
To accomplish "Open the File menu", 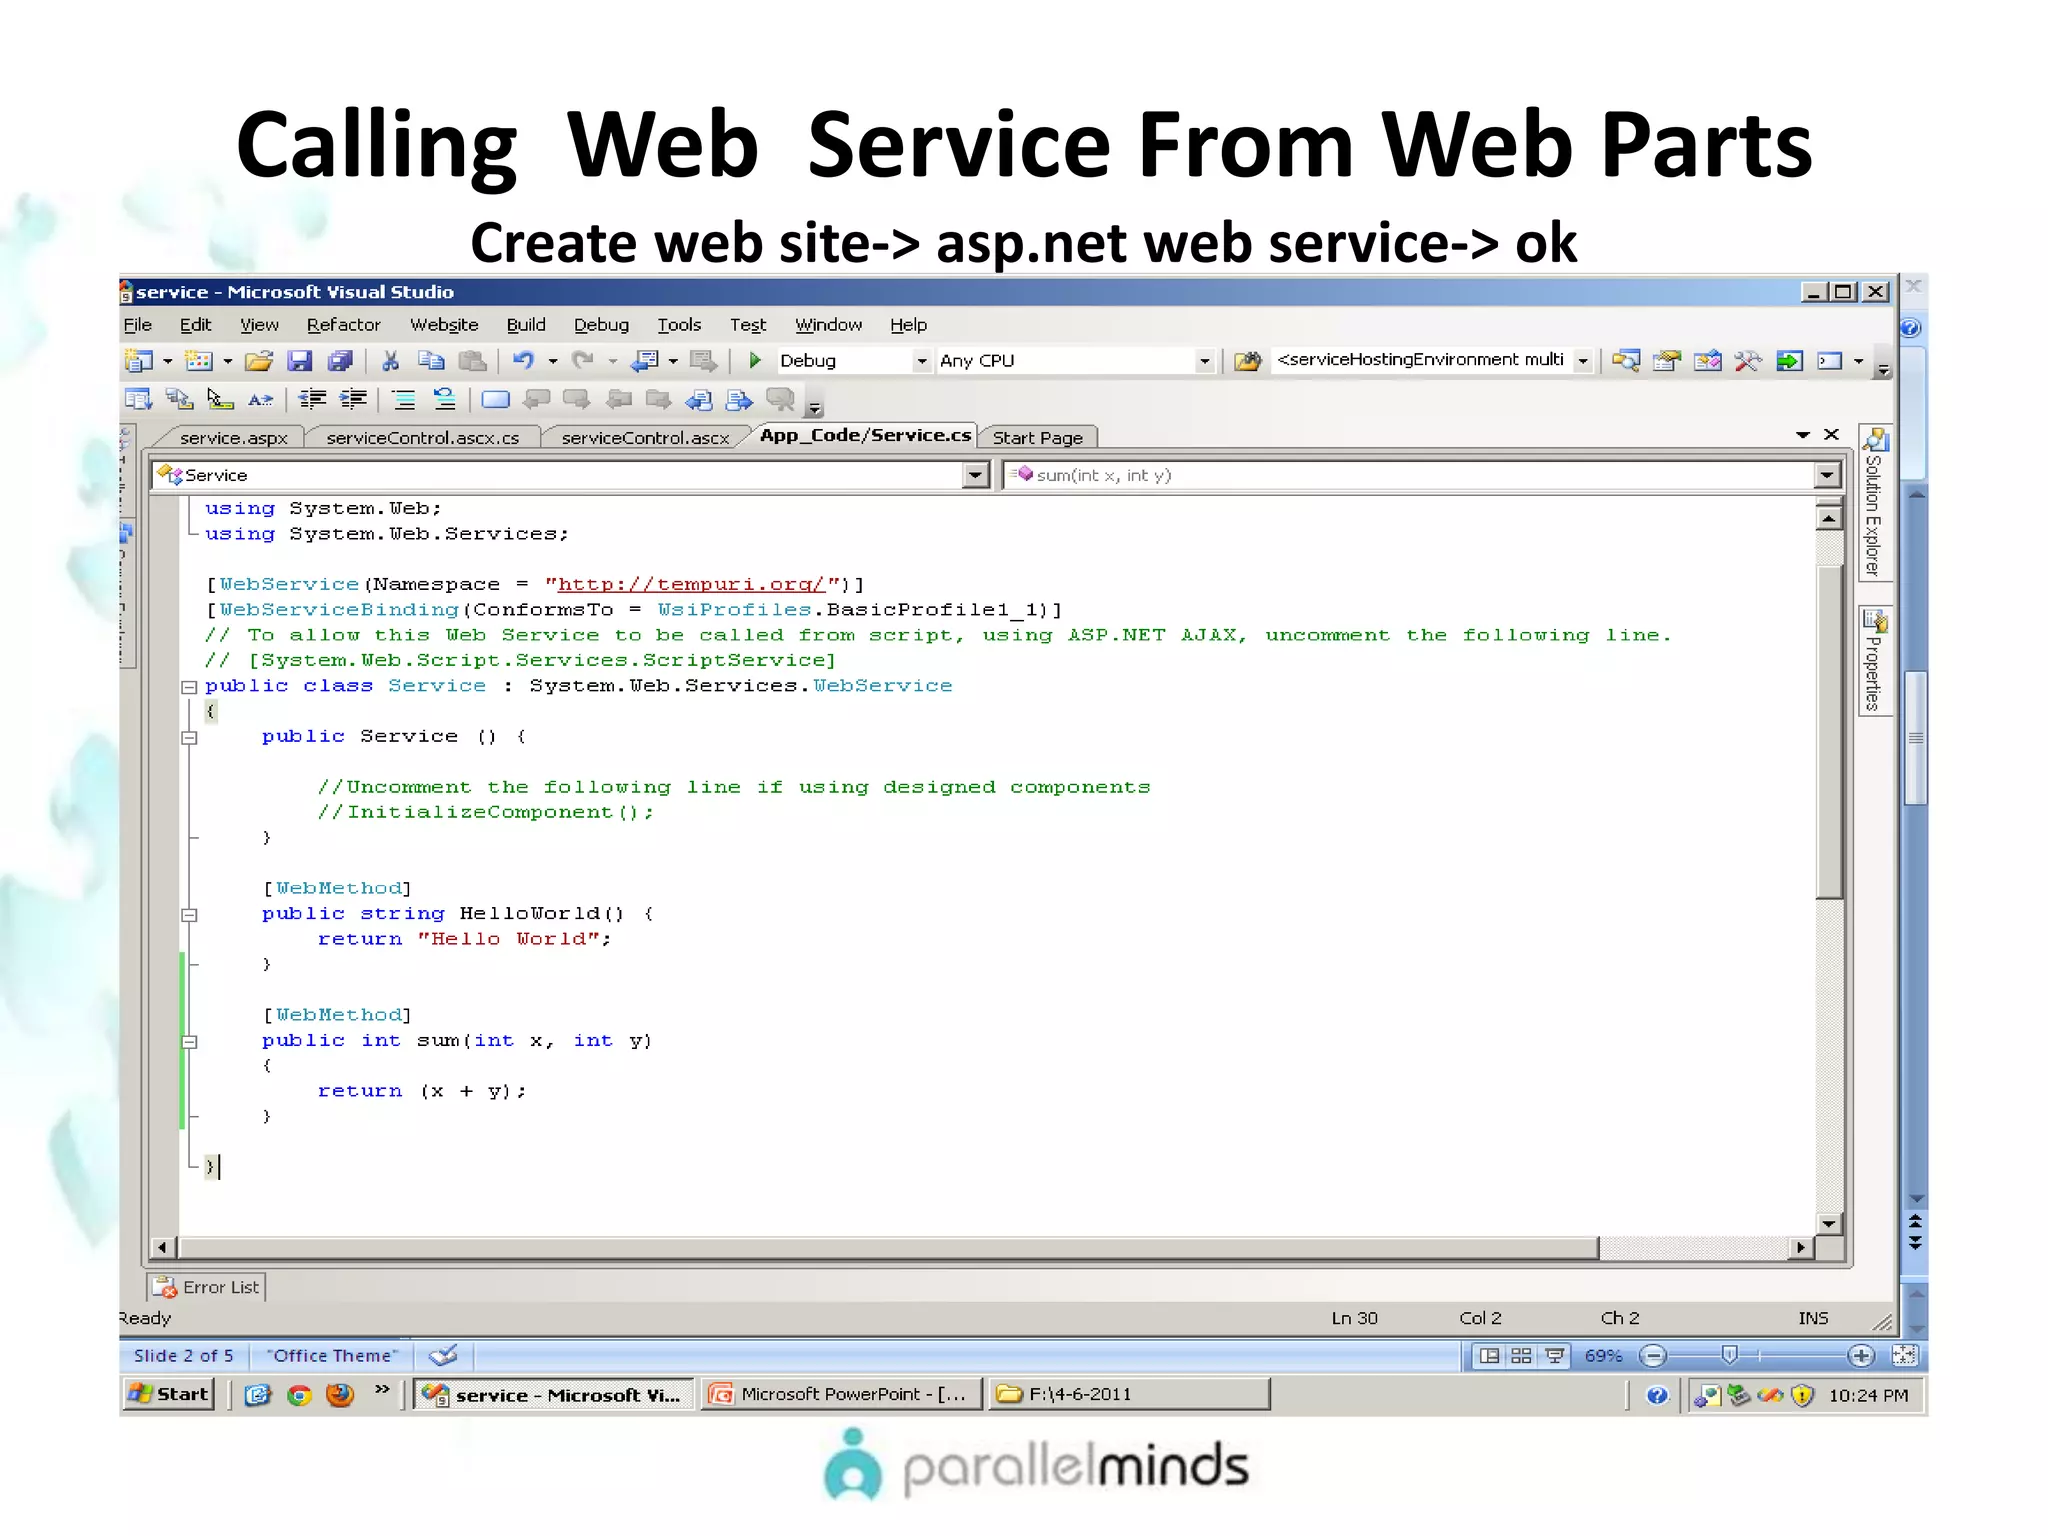I will [x=138, y=325].
